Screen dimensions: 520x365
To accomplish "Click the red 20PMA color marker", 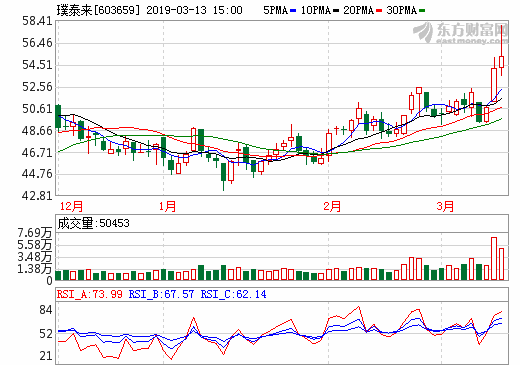I will 379,11.
